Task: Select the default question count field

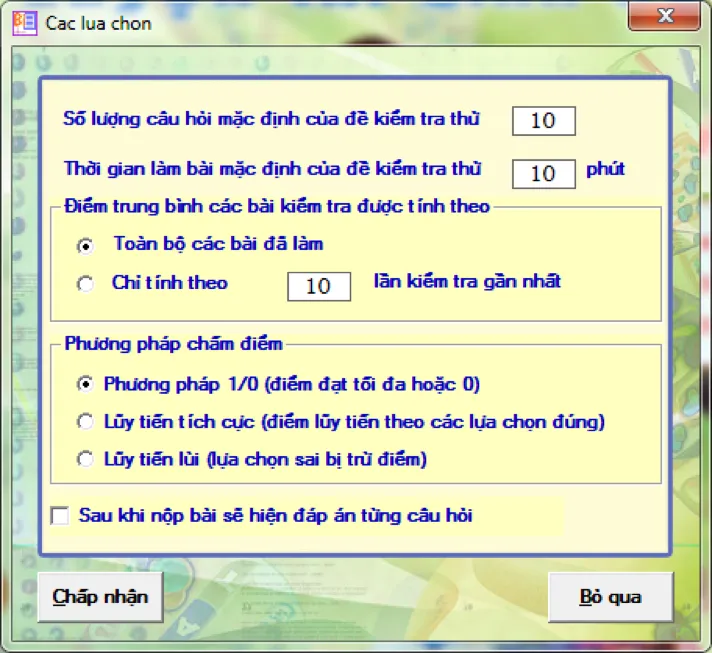Action: (544, 121)
